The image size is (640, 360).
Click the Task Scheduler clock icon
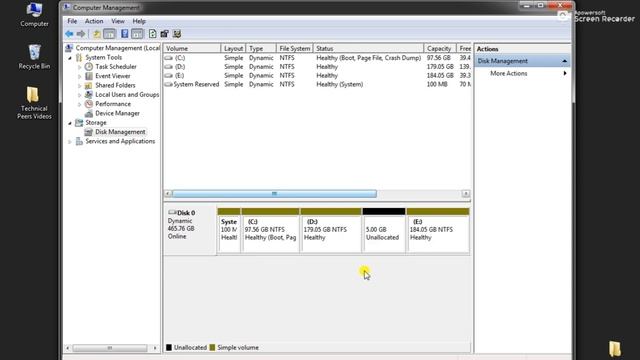point(89,67)
